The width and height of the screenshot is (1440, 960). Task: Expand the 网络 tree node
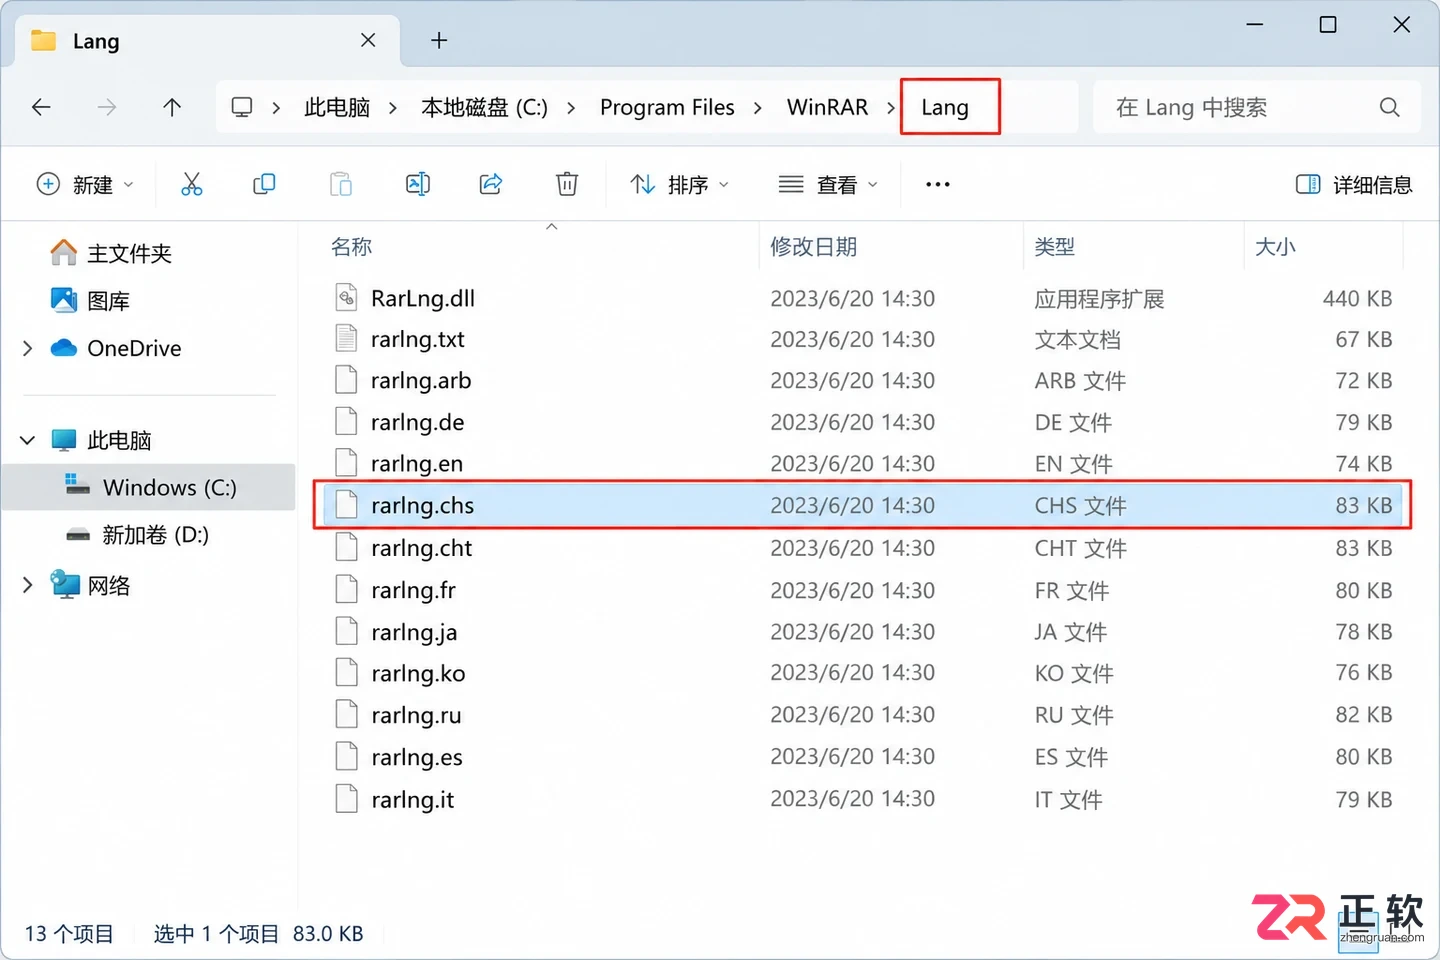pyautogui.click(x=28, y=585)
